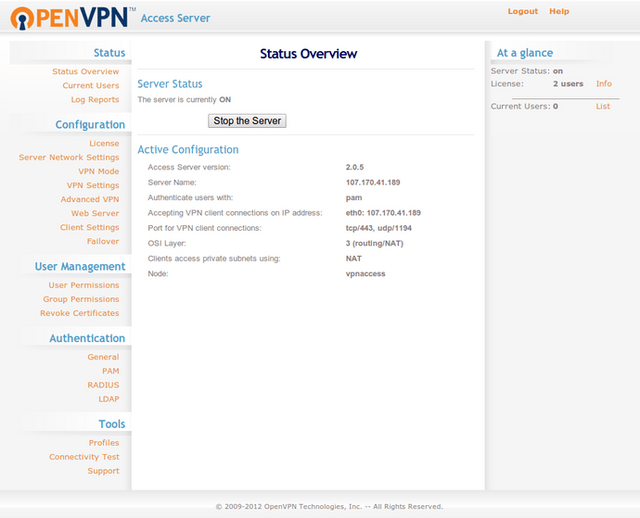Open Profiles under Tools
Image resolution: width=640 pixels, height=518 pixels.
[104, 443]
